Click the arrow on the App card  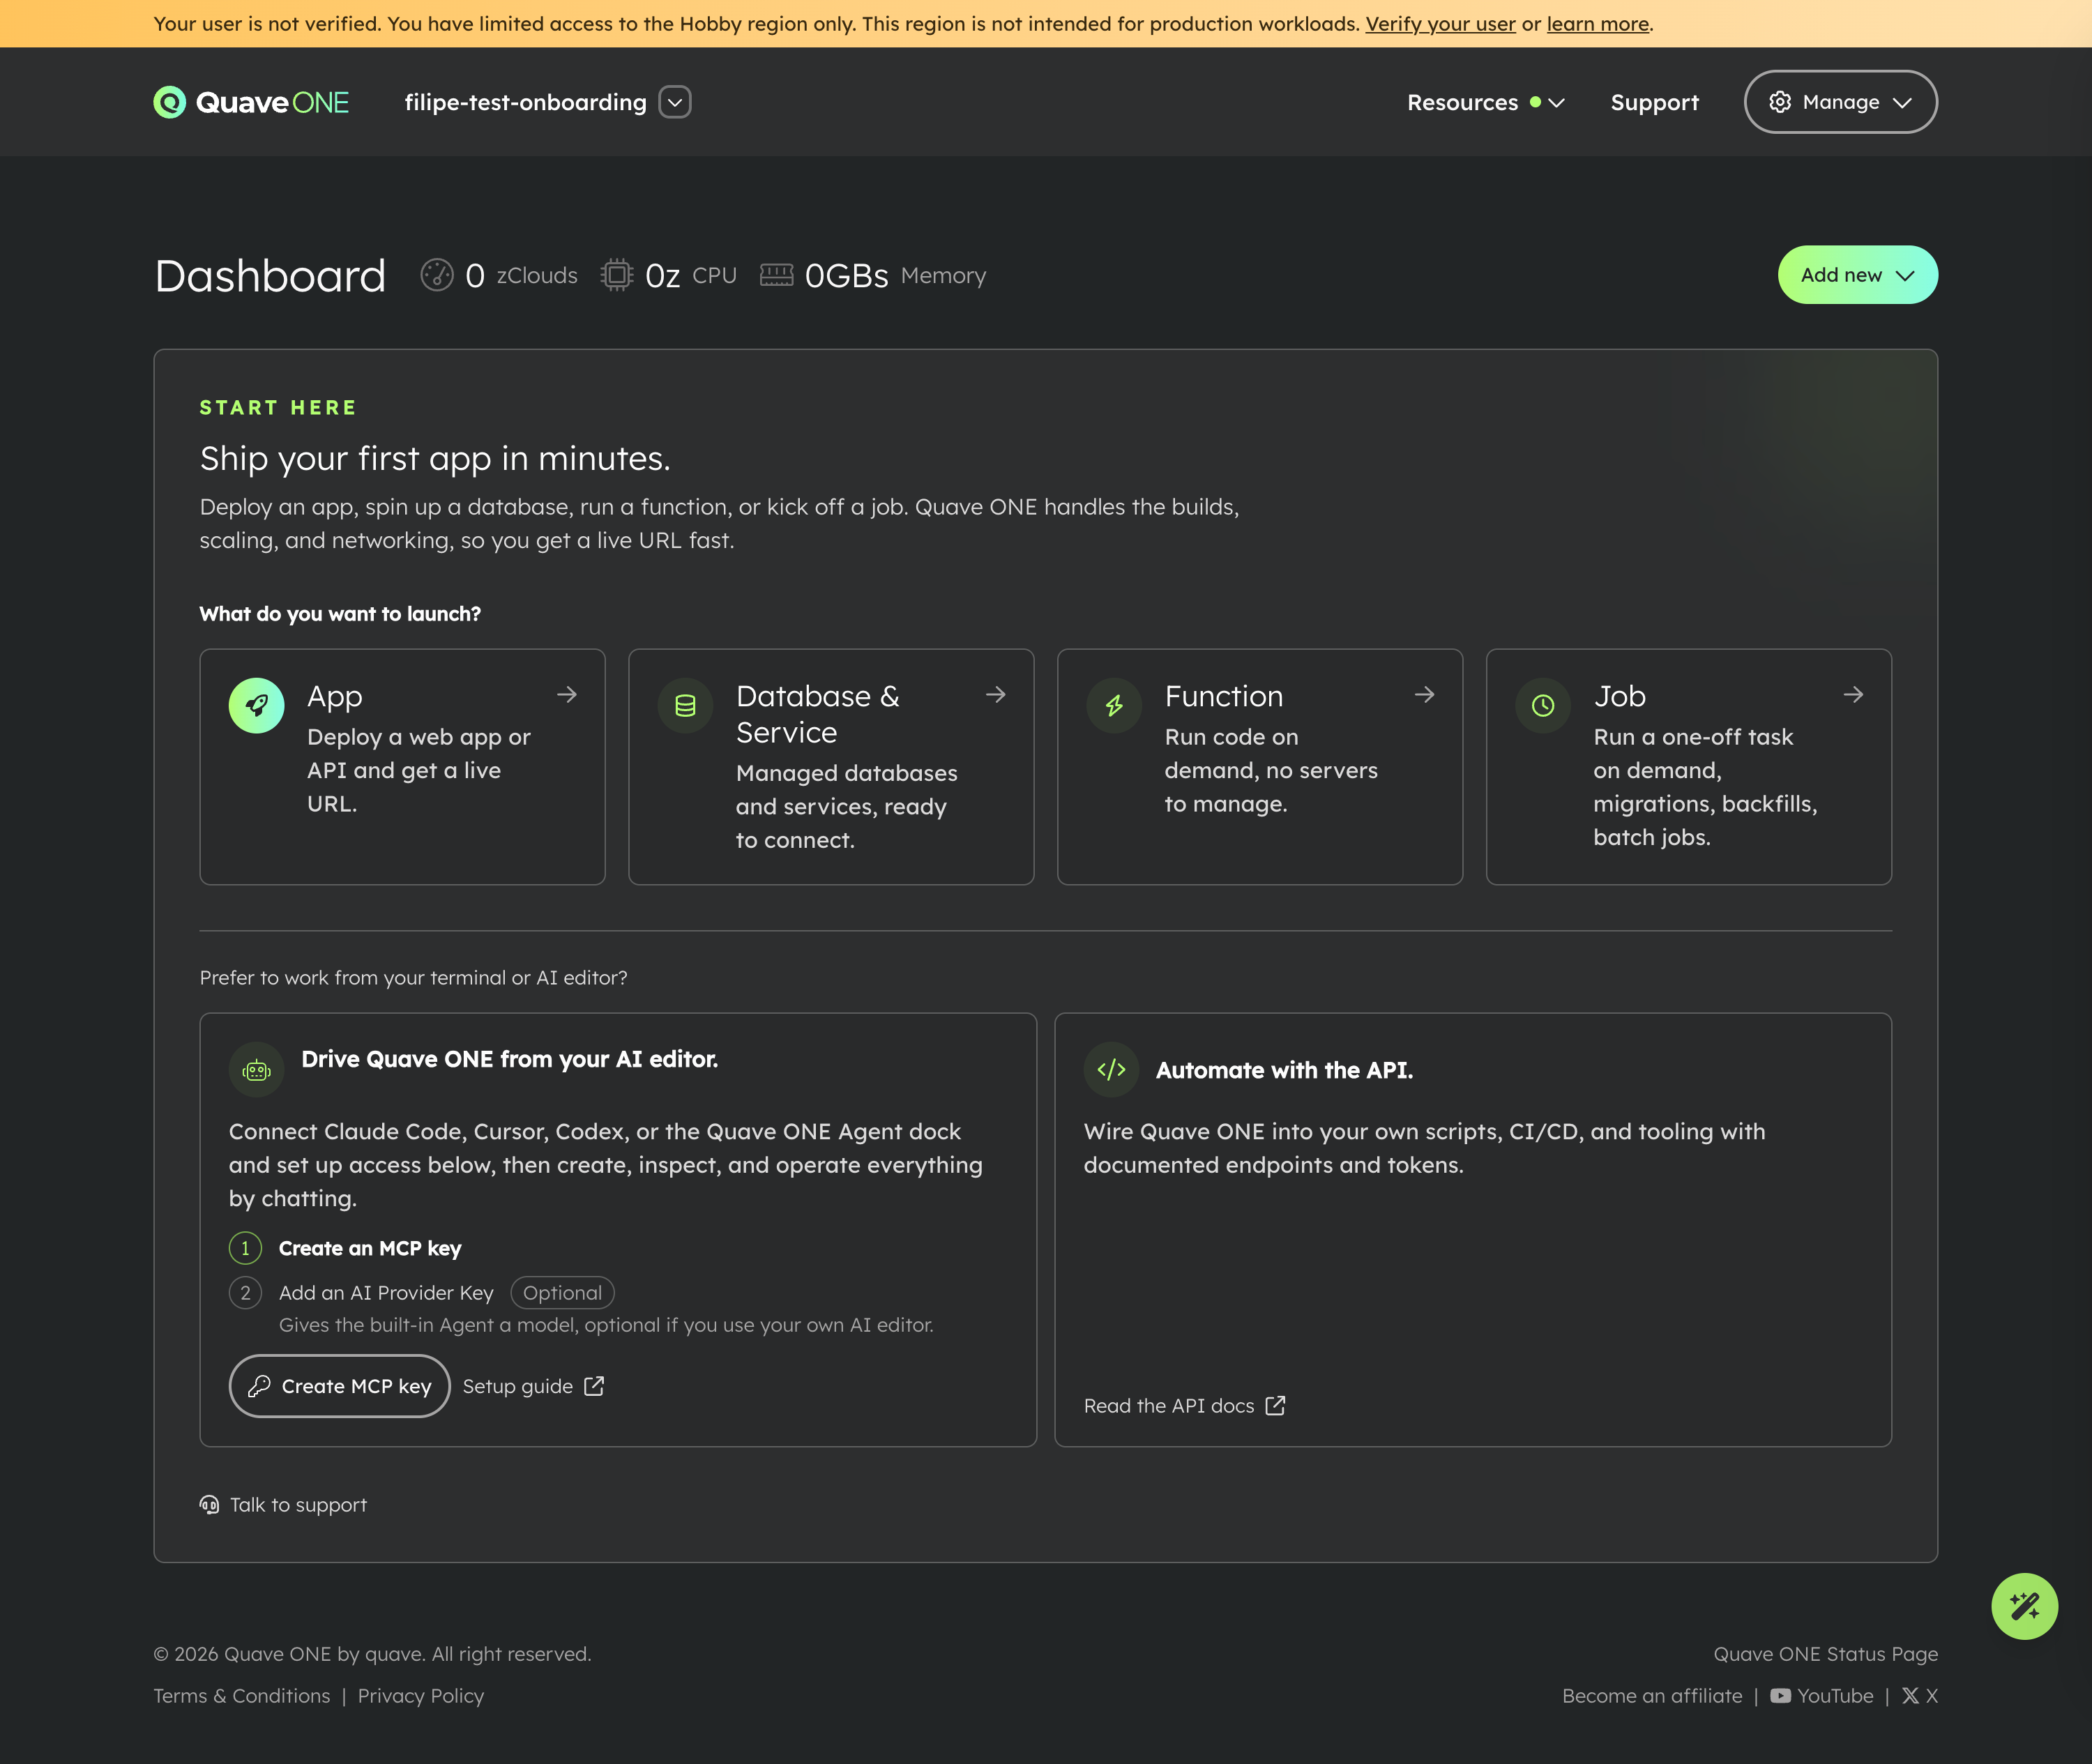click(567, 695)
